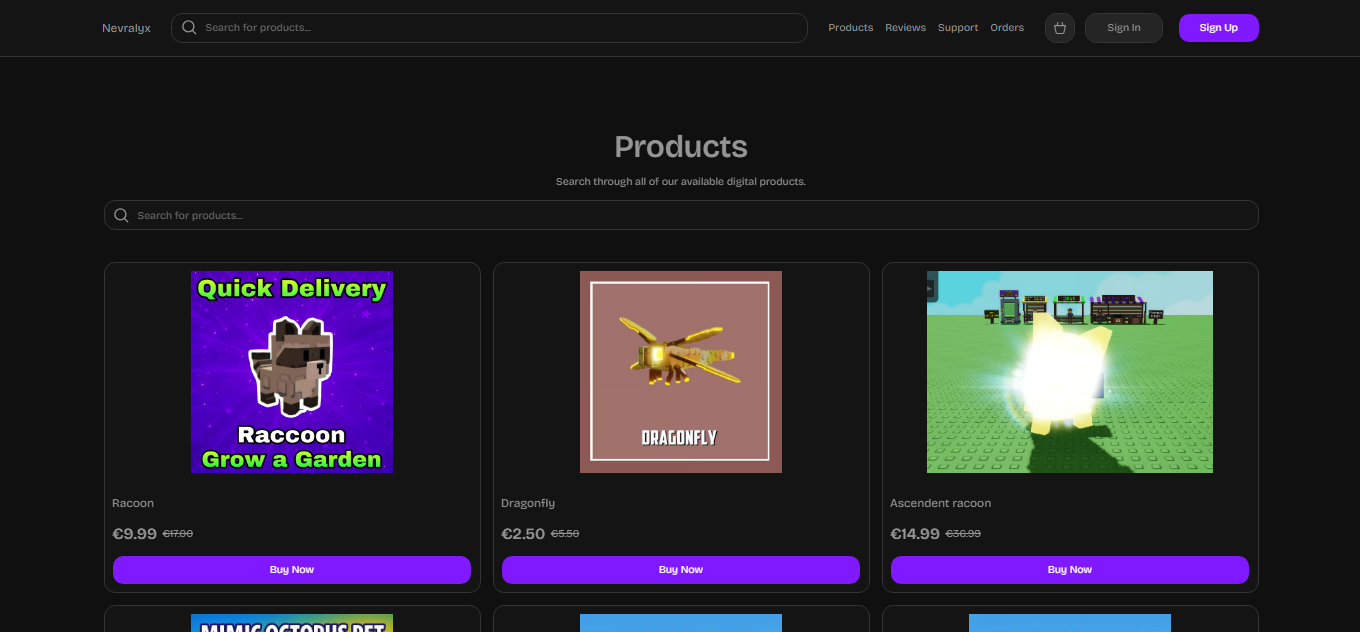Click the €2.50 price
Viewport: 1360px width, 632px height.
click(523, 534)
